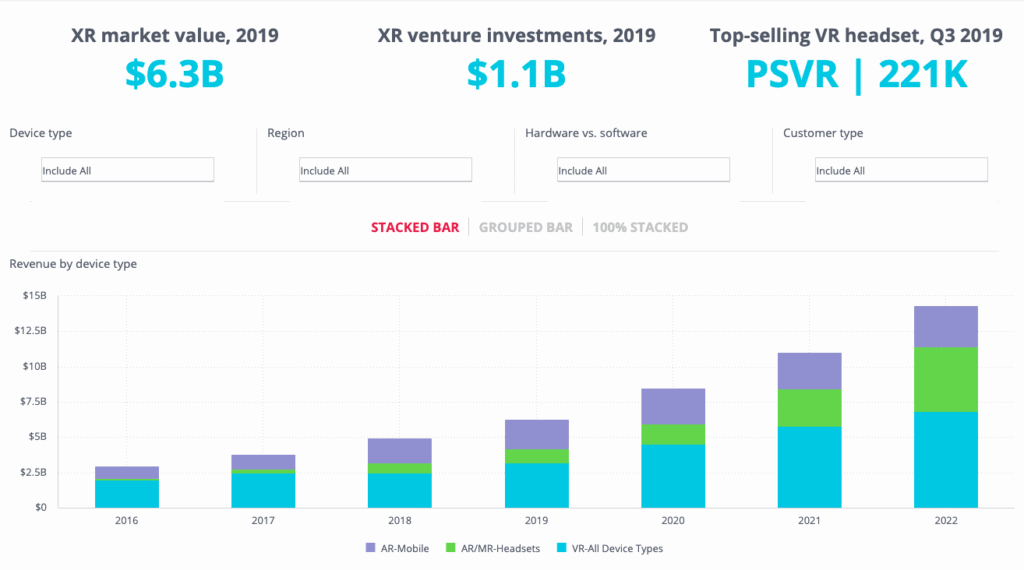Select the 2016 VR cyan bar segment
This screenshot has height=570, width=1024.
[x=127, y=494]
